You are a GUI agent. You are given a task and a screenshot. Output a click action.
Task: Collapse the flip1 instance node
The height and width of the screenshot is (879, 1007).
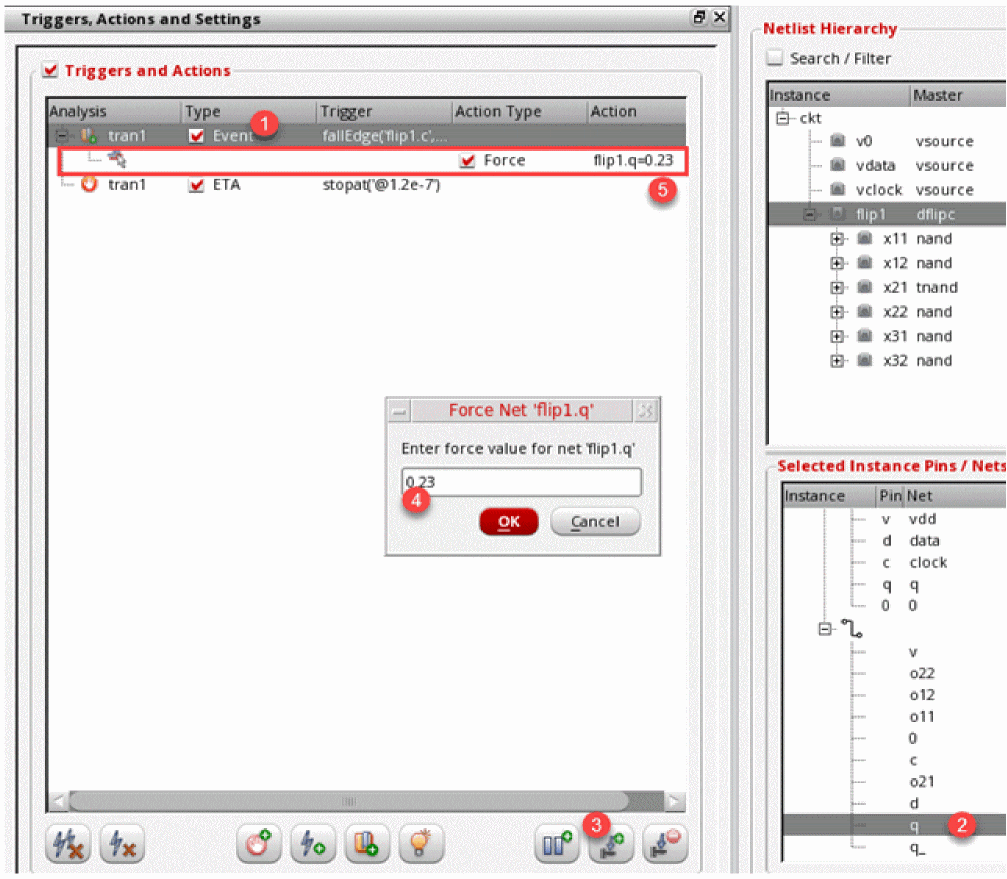coord(810,214)
